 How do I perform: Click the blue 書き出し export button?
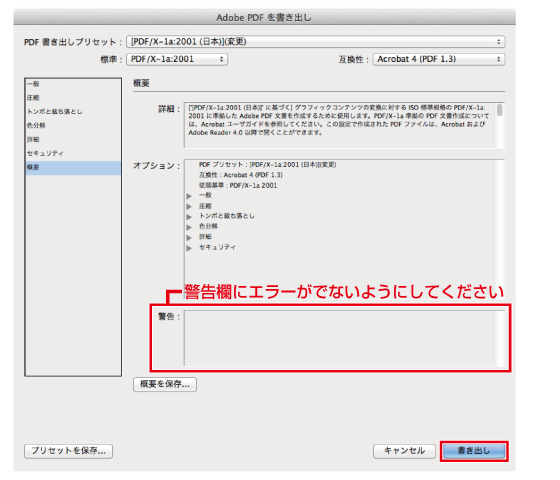(474, 451)
